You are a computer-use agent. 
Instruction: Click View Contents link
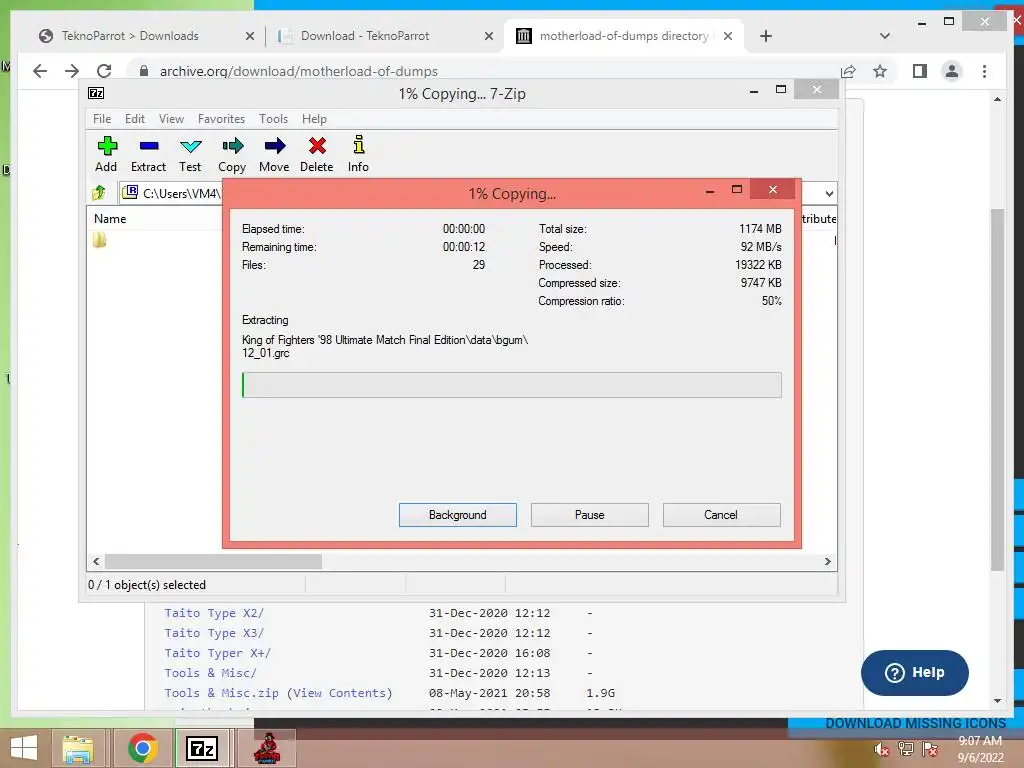coord(340,693)
